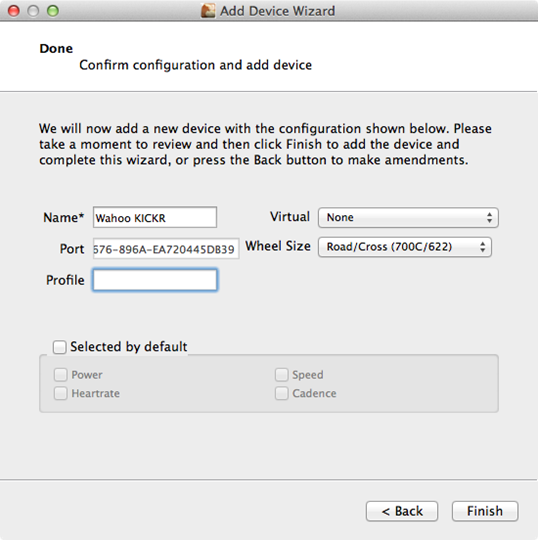Viewport: 538px width, 540px height.
Task: Click the Add Device Wizard title icon
Action: pyautogui.click(x=208, y=11)
